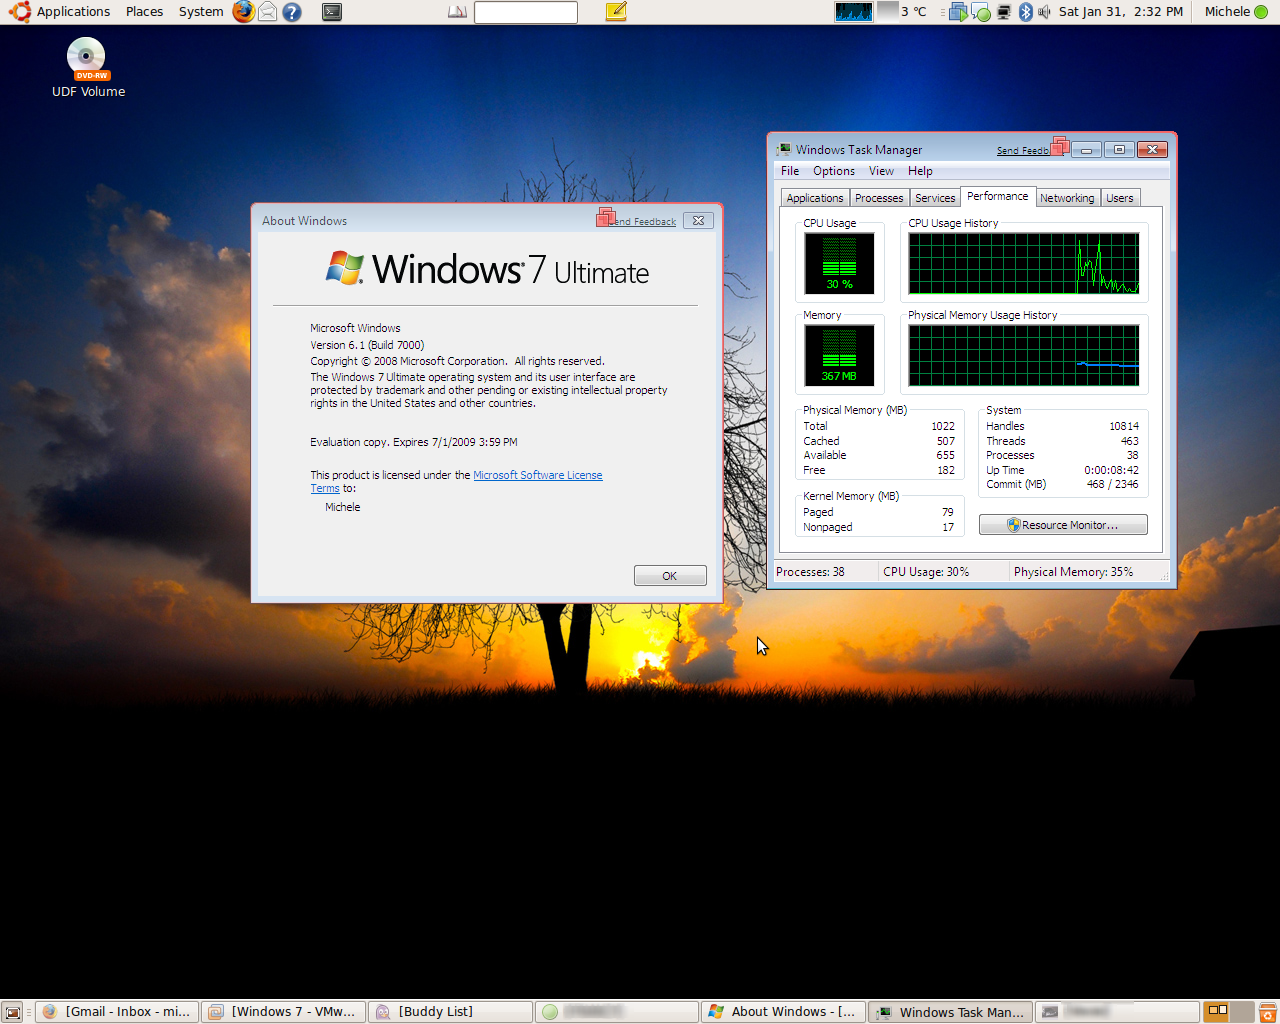Click the VMware tray icon in the panel
This screenshot has width=1280, height=1024.
tap(958, 12)
